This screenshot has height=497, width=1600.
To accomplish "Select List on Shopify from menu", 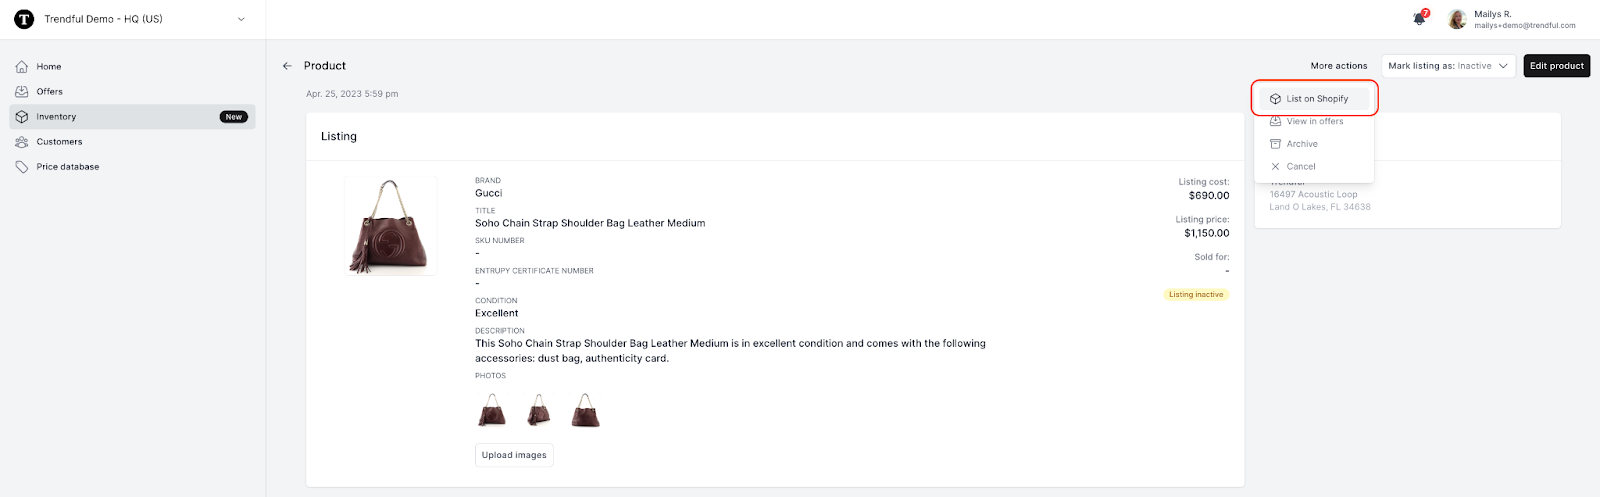I will [1315, 99].
